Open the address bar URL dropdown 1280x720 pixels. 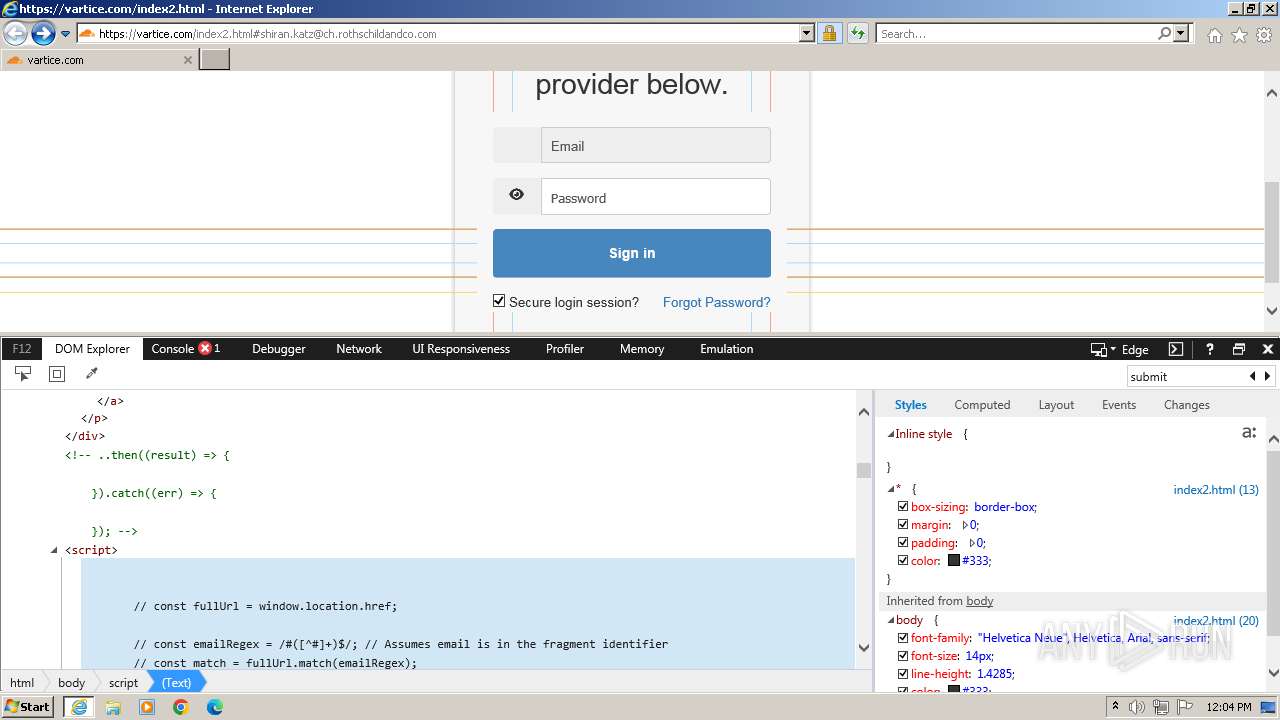807,33
